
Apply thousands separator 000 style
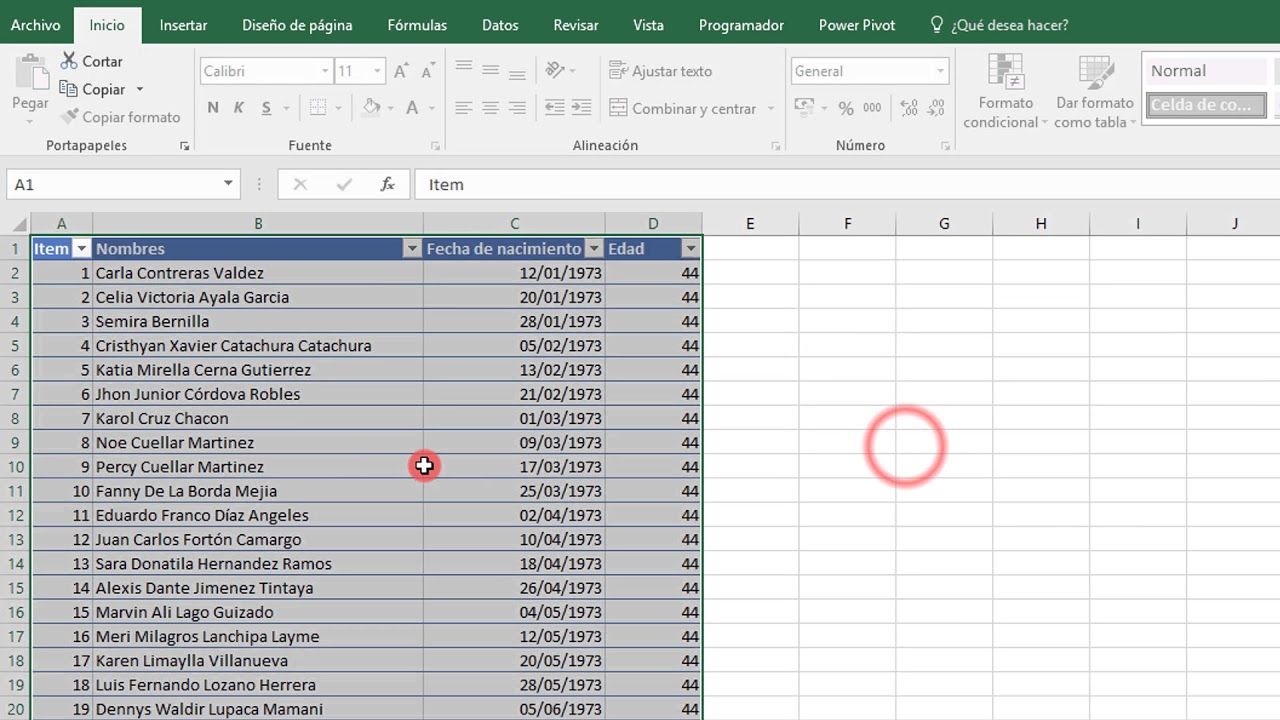pyautogui.click(x=872, y=108)
